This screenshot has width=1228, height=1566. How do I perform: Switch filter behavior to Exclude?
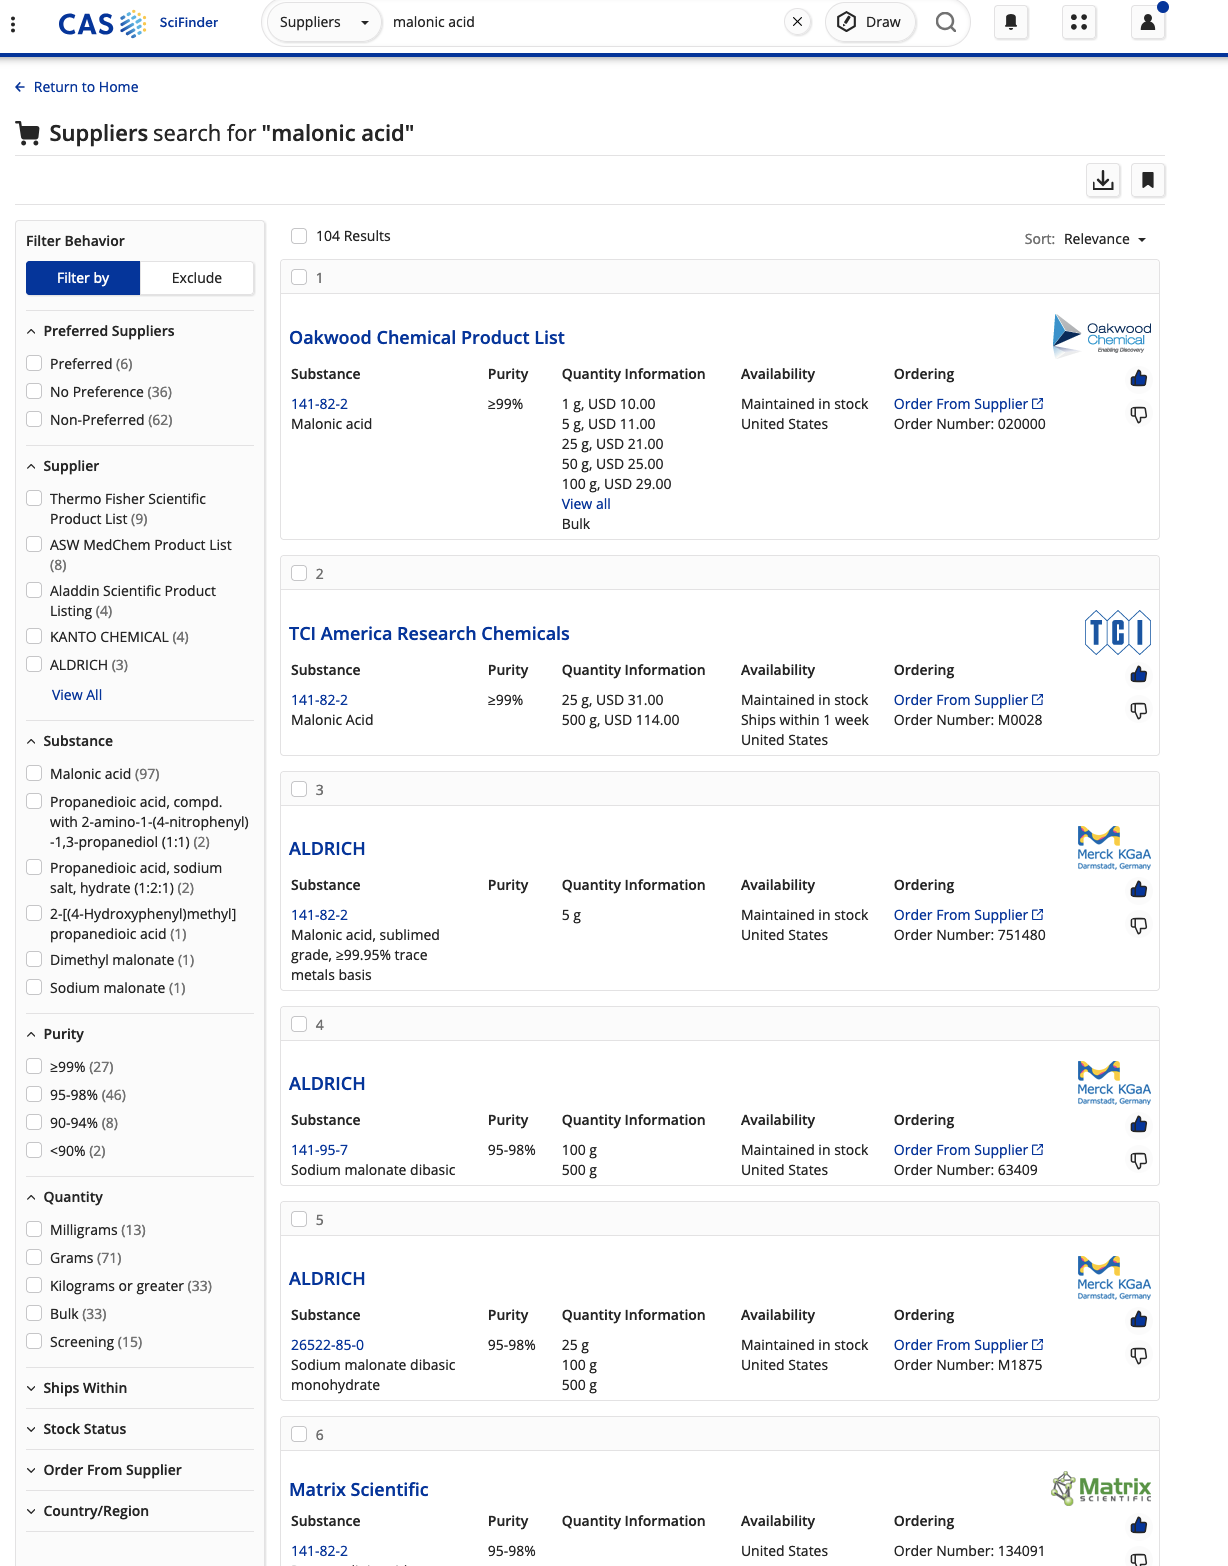[197, 278]
